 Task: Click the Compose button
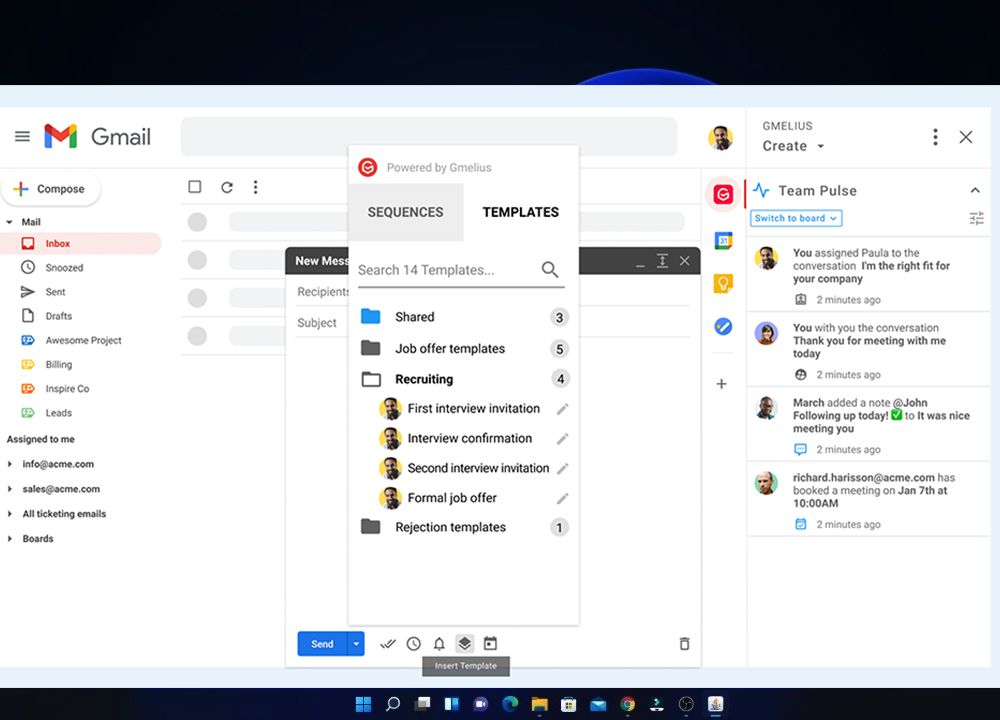click(51, 189)
